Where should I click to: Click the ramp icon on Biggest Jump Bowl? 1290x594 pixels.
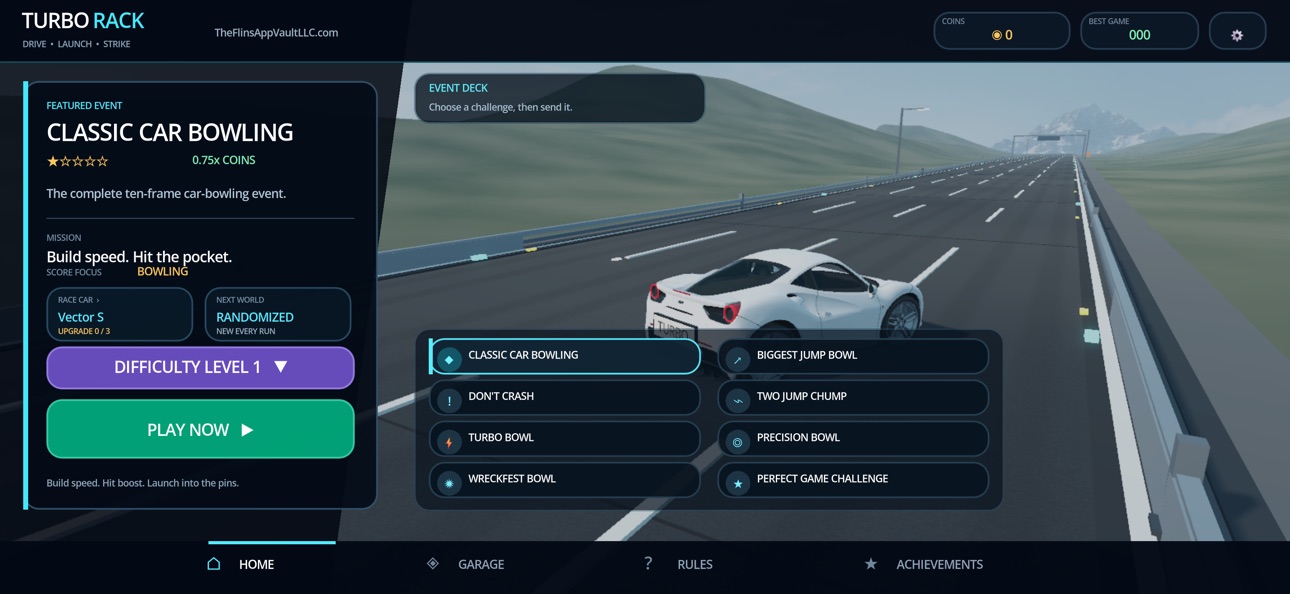click(738, 359)
